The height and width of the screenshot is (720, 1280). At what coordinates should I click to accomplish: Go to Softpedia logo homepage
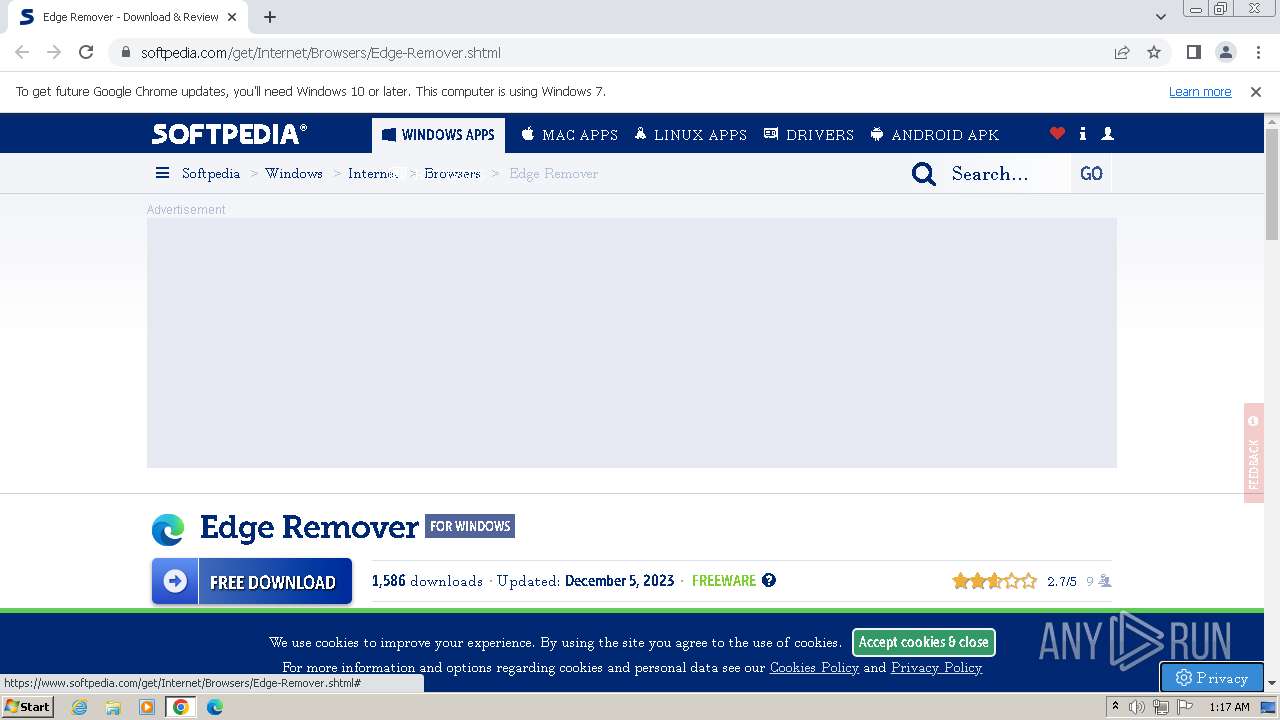[x=229, y=134]
